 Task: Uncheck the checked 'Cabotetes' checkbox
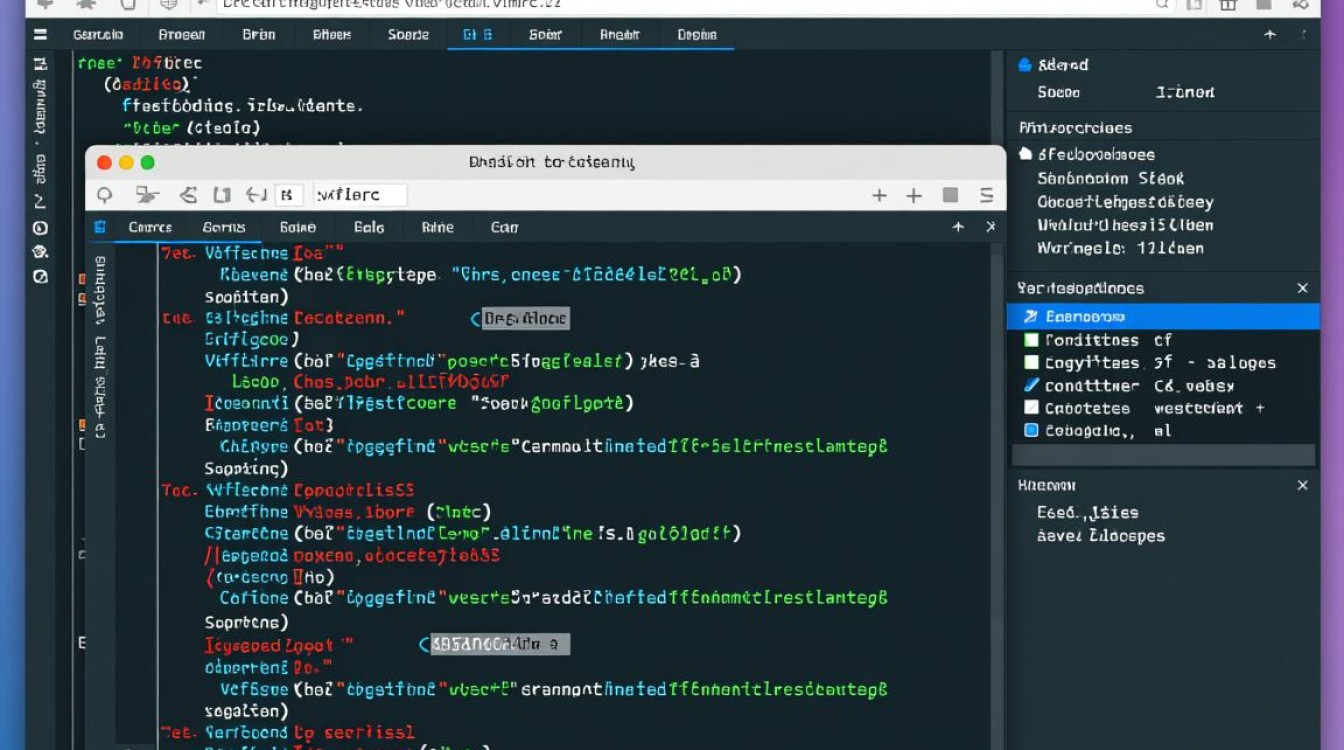1032,408
